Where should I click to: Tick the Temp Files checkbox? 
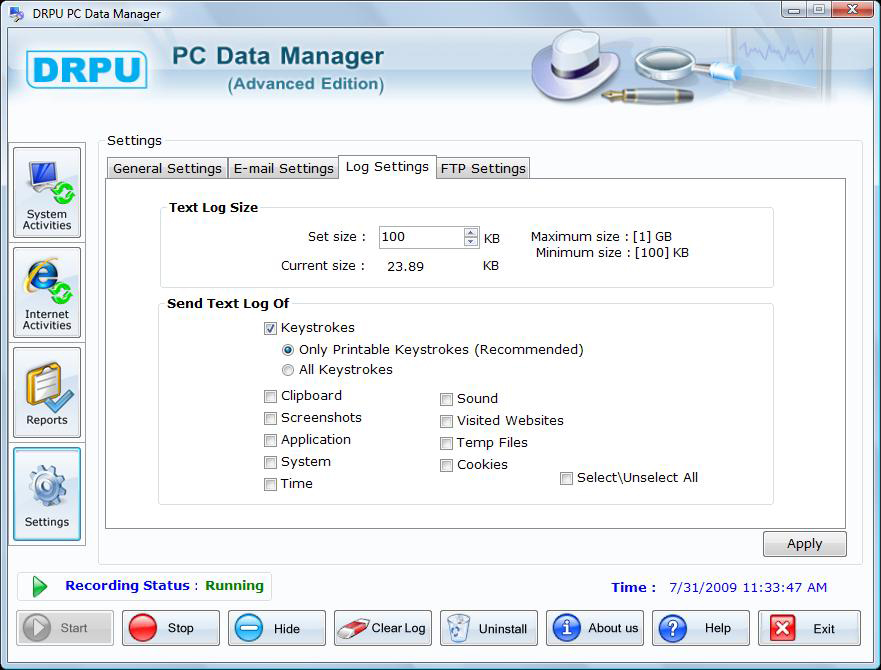446,443
